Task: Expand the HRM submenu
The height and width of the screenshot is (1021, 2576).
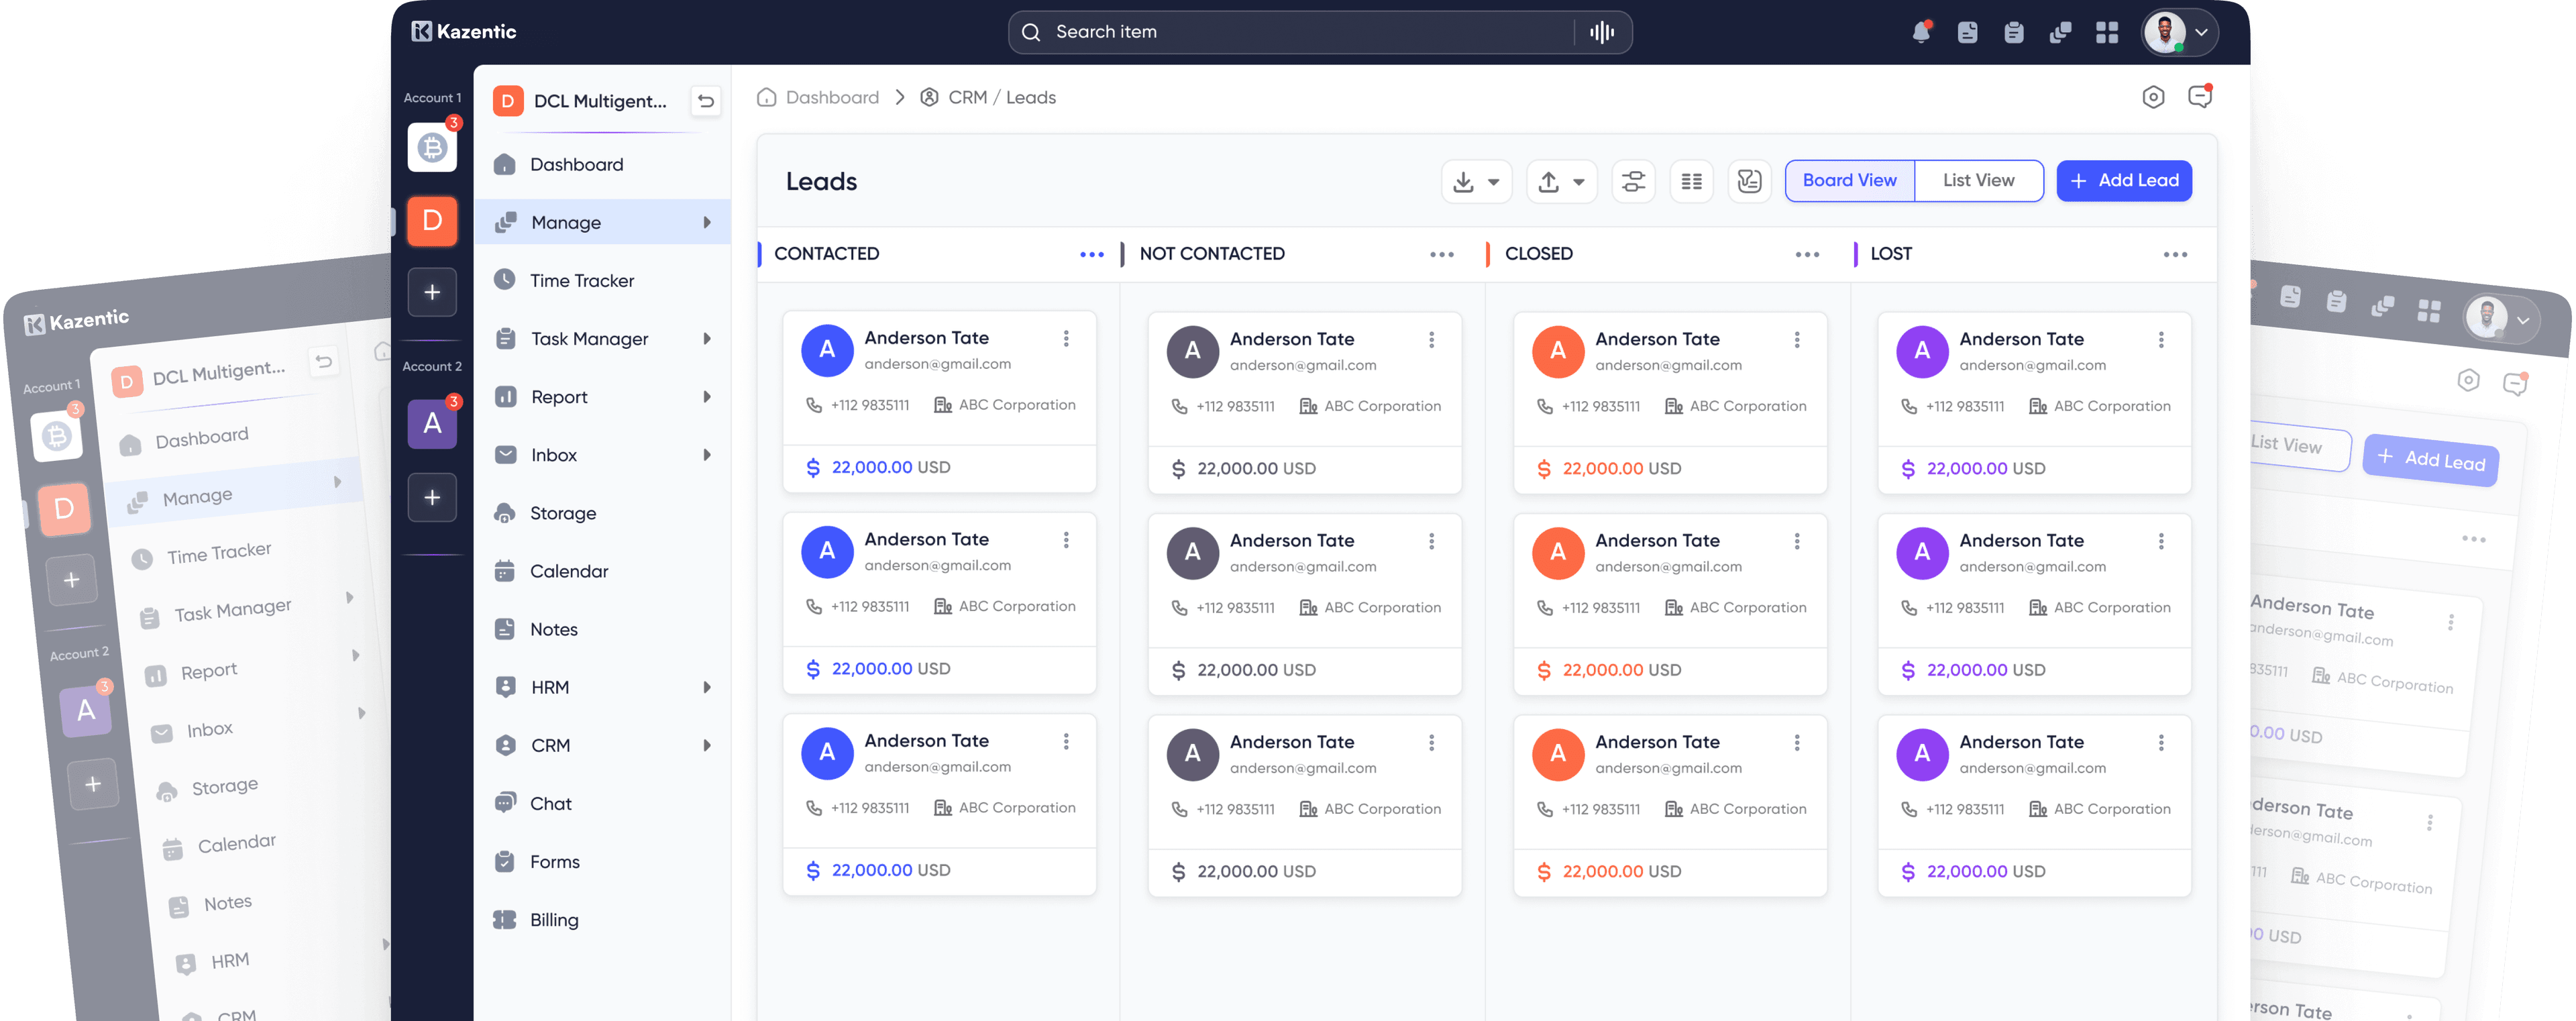Action: coord(707,687)
